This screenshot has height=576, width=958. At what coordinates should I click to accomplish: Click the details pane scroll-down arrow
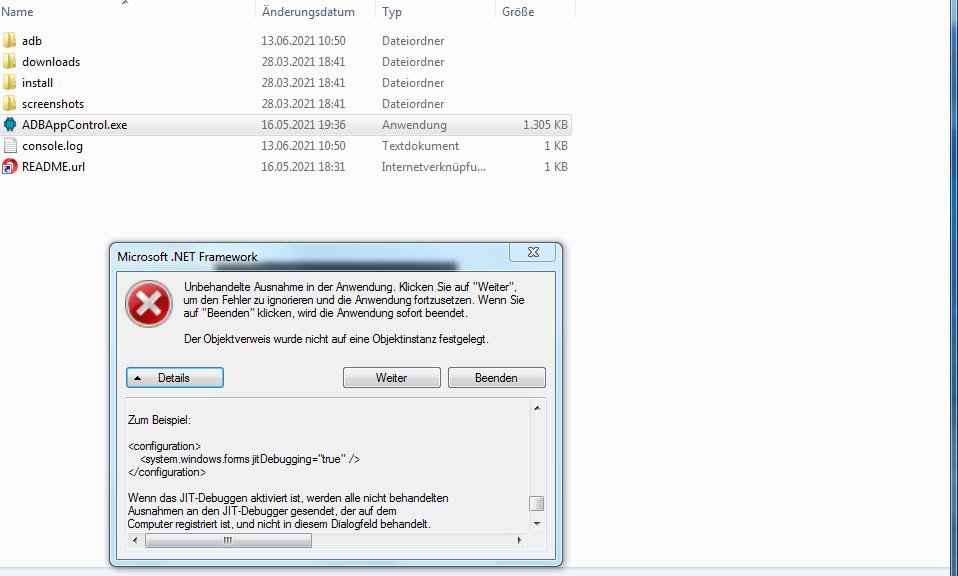click(x=536, y=523)
